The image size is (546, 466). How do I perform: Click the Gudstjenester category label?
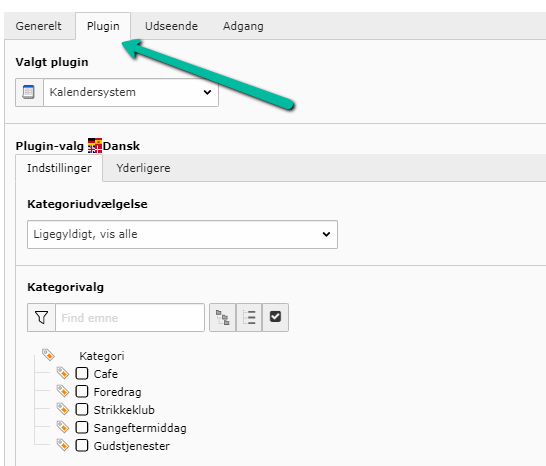(x=132, y=446)
